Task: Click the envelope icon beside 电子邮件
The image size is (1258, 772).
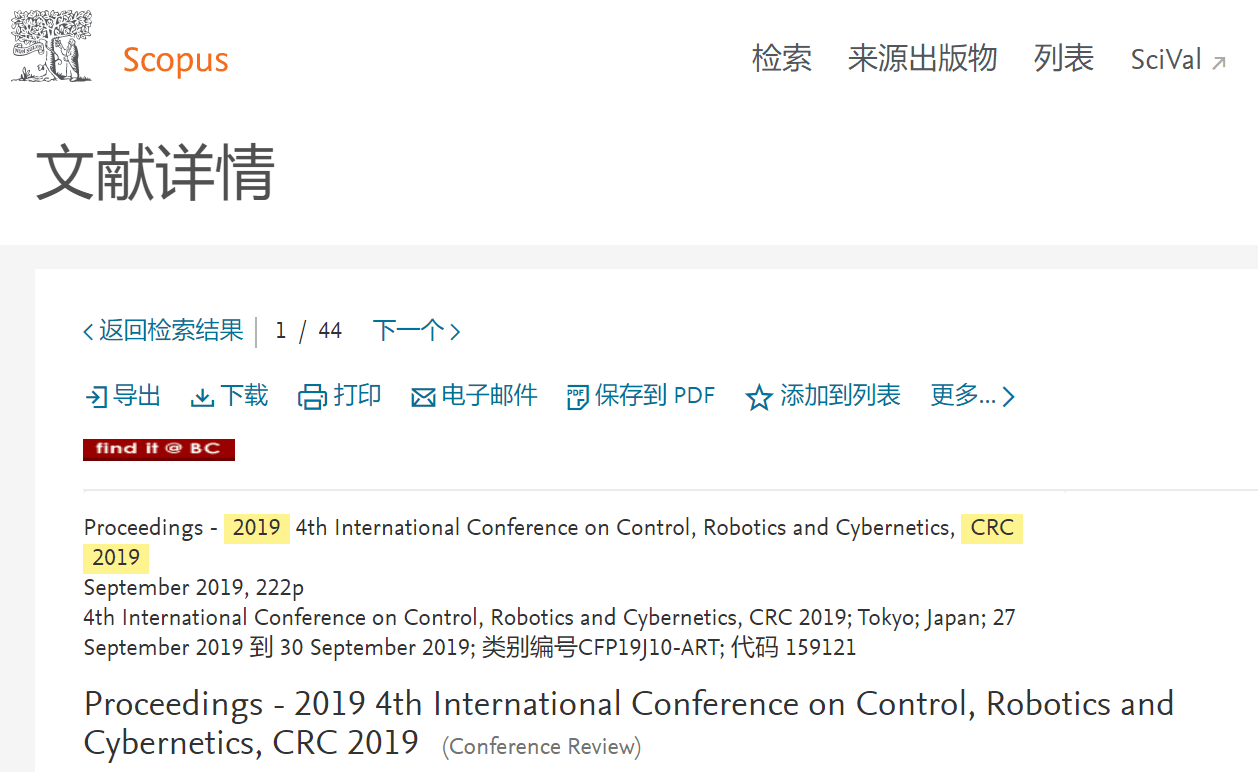Action: pos(423,398)
